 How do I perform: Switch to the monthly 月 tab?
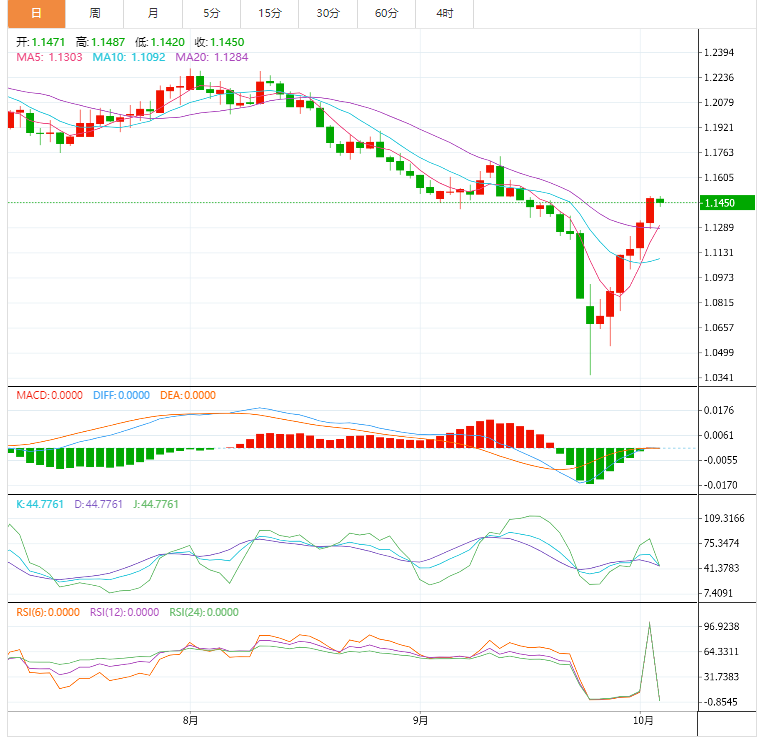[153, 14]
